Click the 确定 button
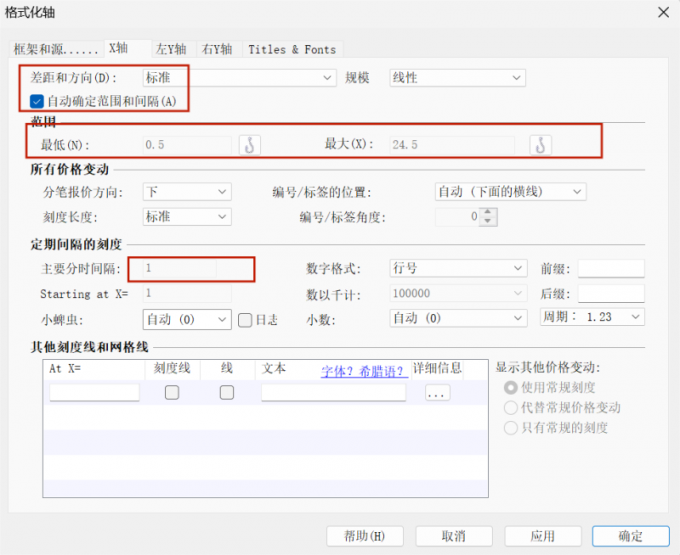The width and height of the screenshot is (680, 555). point(630,535)
